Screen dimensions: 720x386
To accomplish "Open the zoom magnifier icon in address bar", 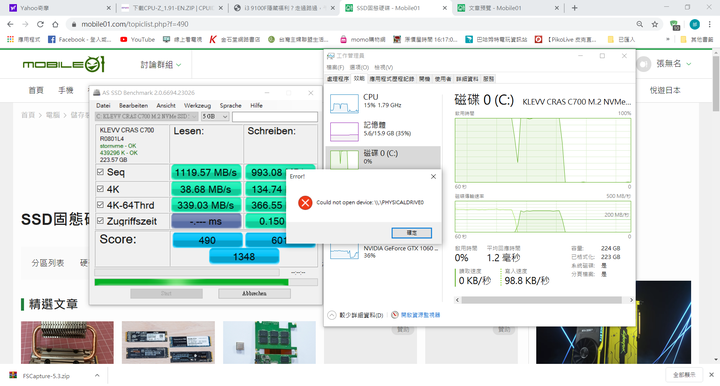I will [640, 24].
